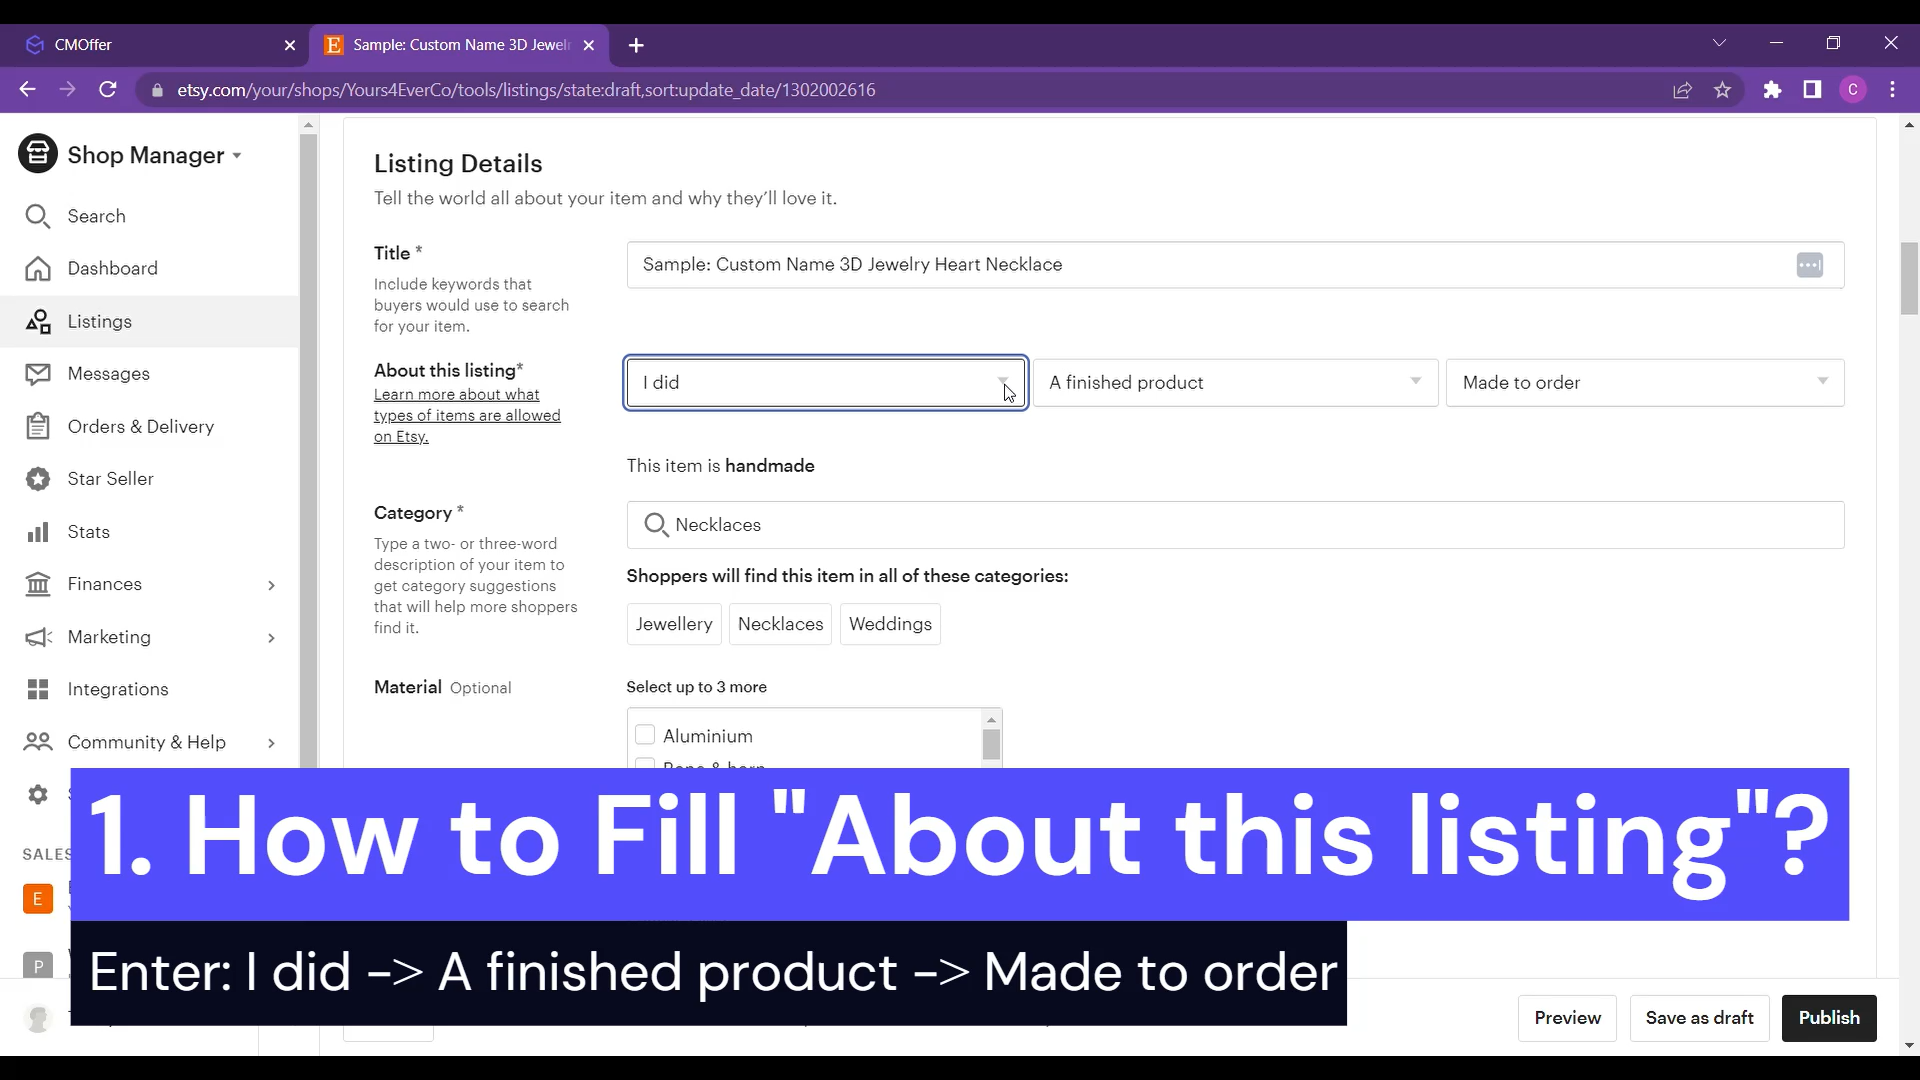Click the Stats icon
Screen dimensions: 1920x1080
[x=37, y=530]
